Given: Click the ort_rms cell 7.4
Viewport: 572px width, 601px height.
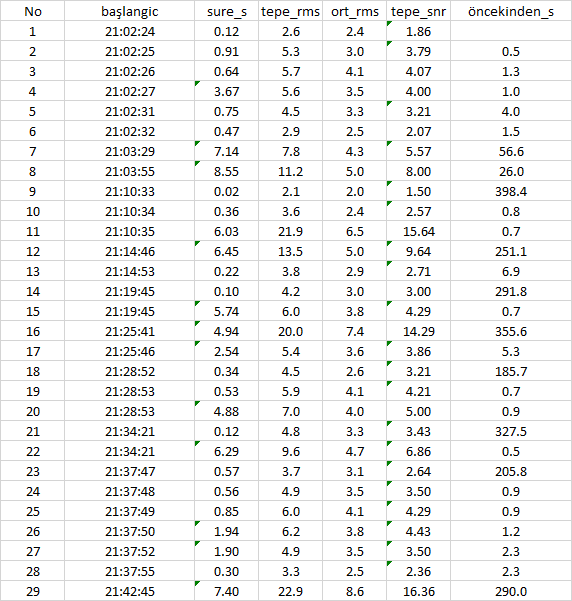Looking at the screenshot, I should point(355,331).
